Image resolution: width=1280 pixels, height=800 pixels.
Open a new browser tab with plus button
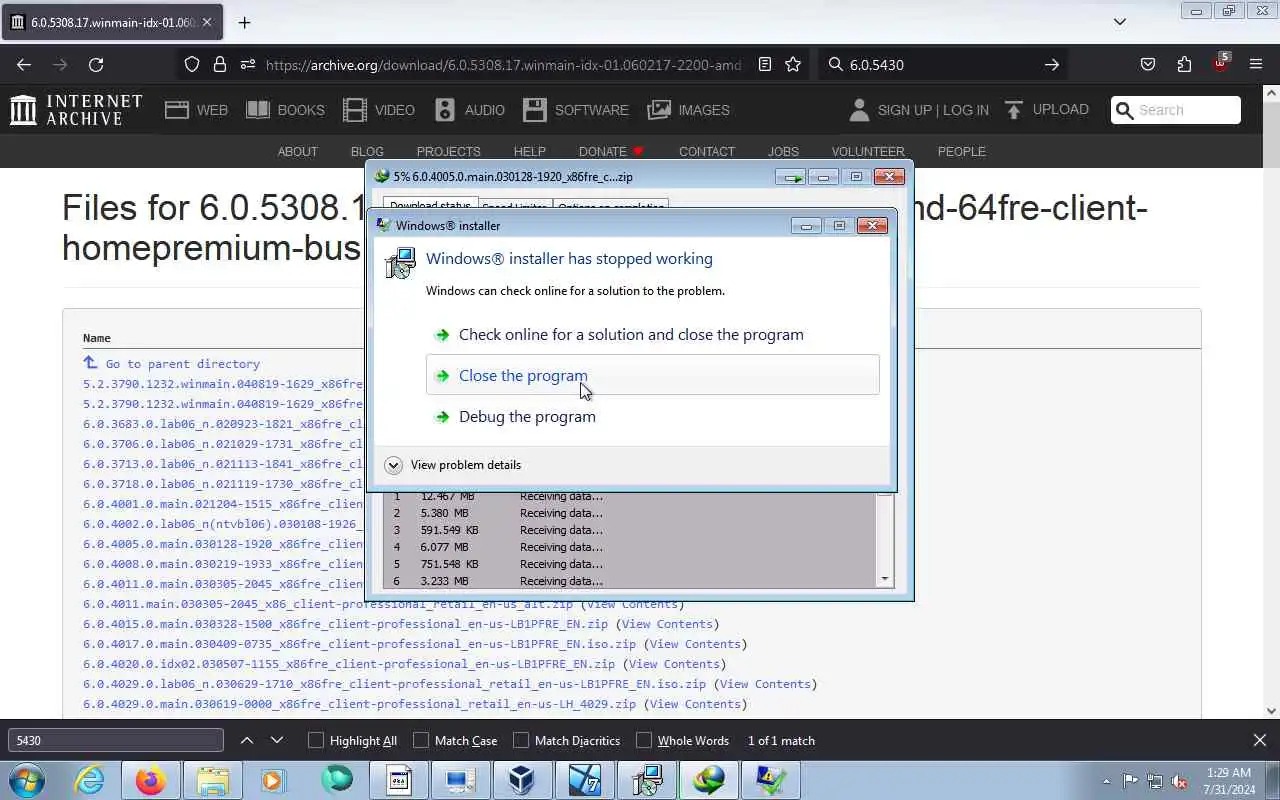coord(244,22)
